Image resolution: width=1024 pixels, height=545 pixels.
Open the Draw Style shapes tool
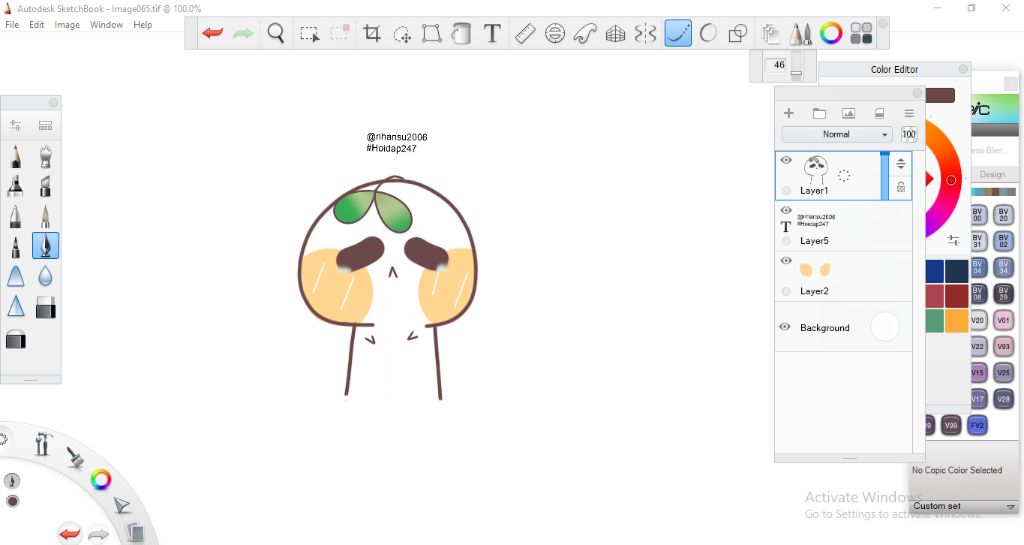738,33
